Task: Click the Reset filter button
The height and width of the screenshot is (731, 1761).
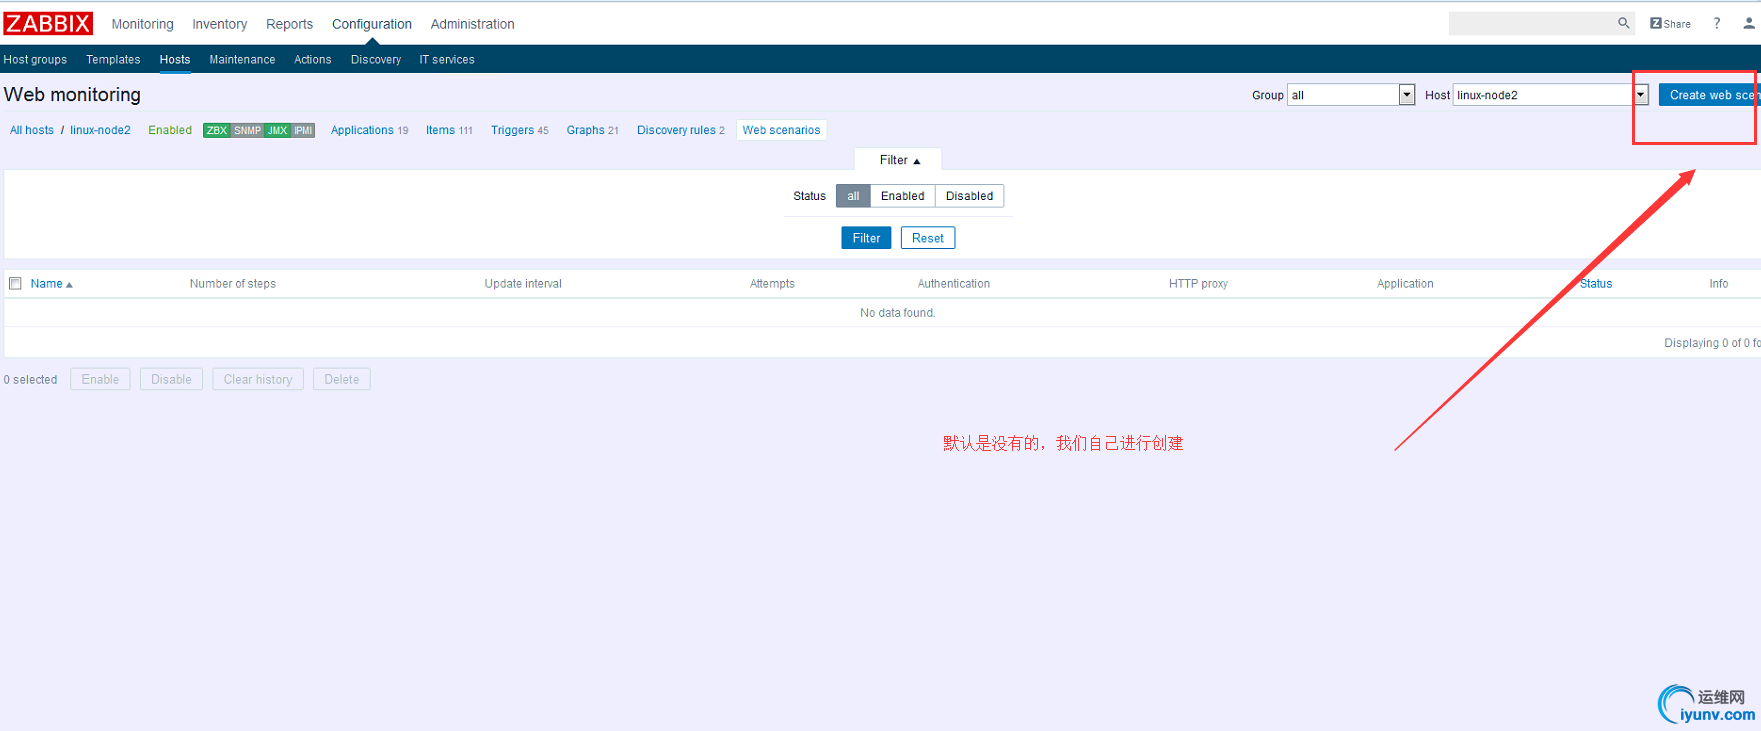Action: tap(928, 238)
